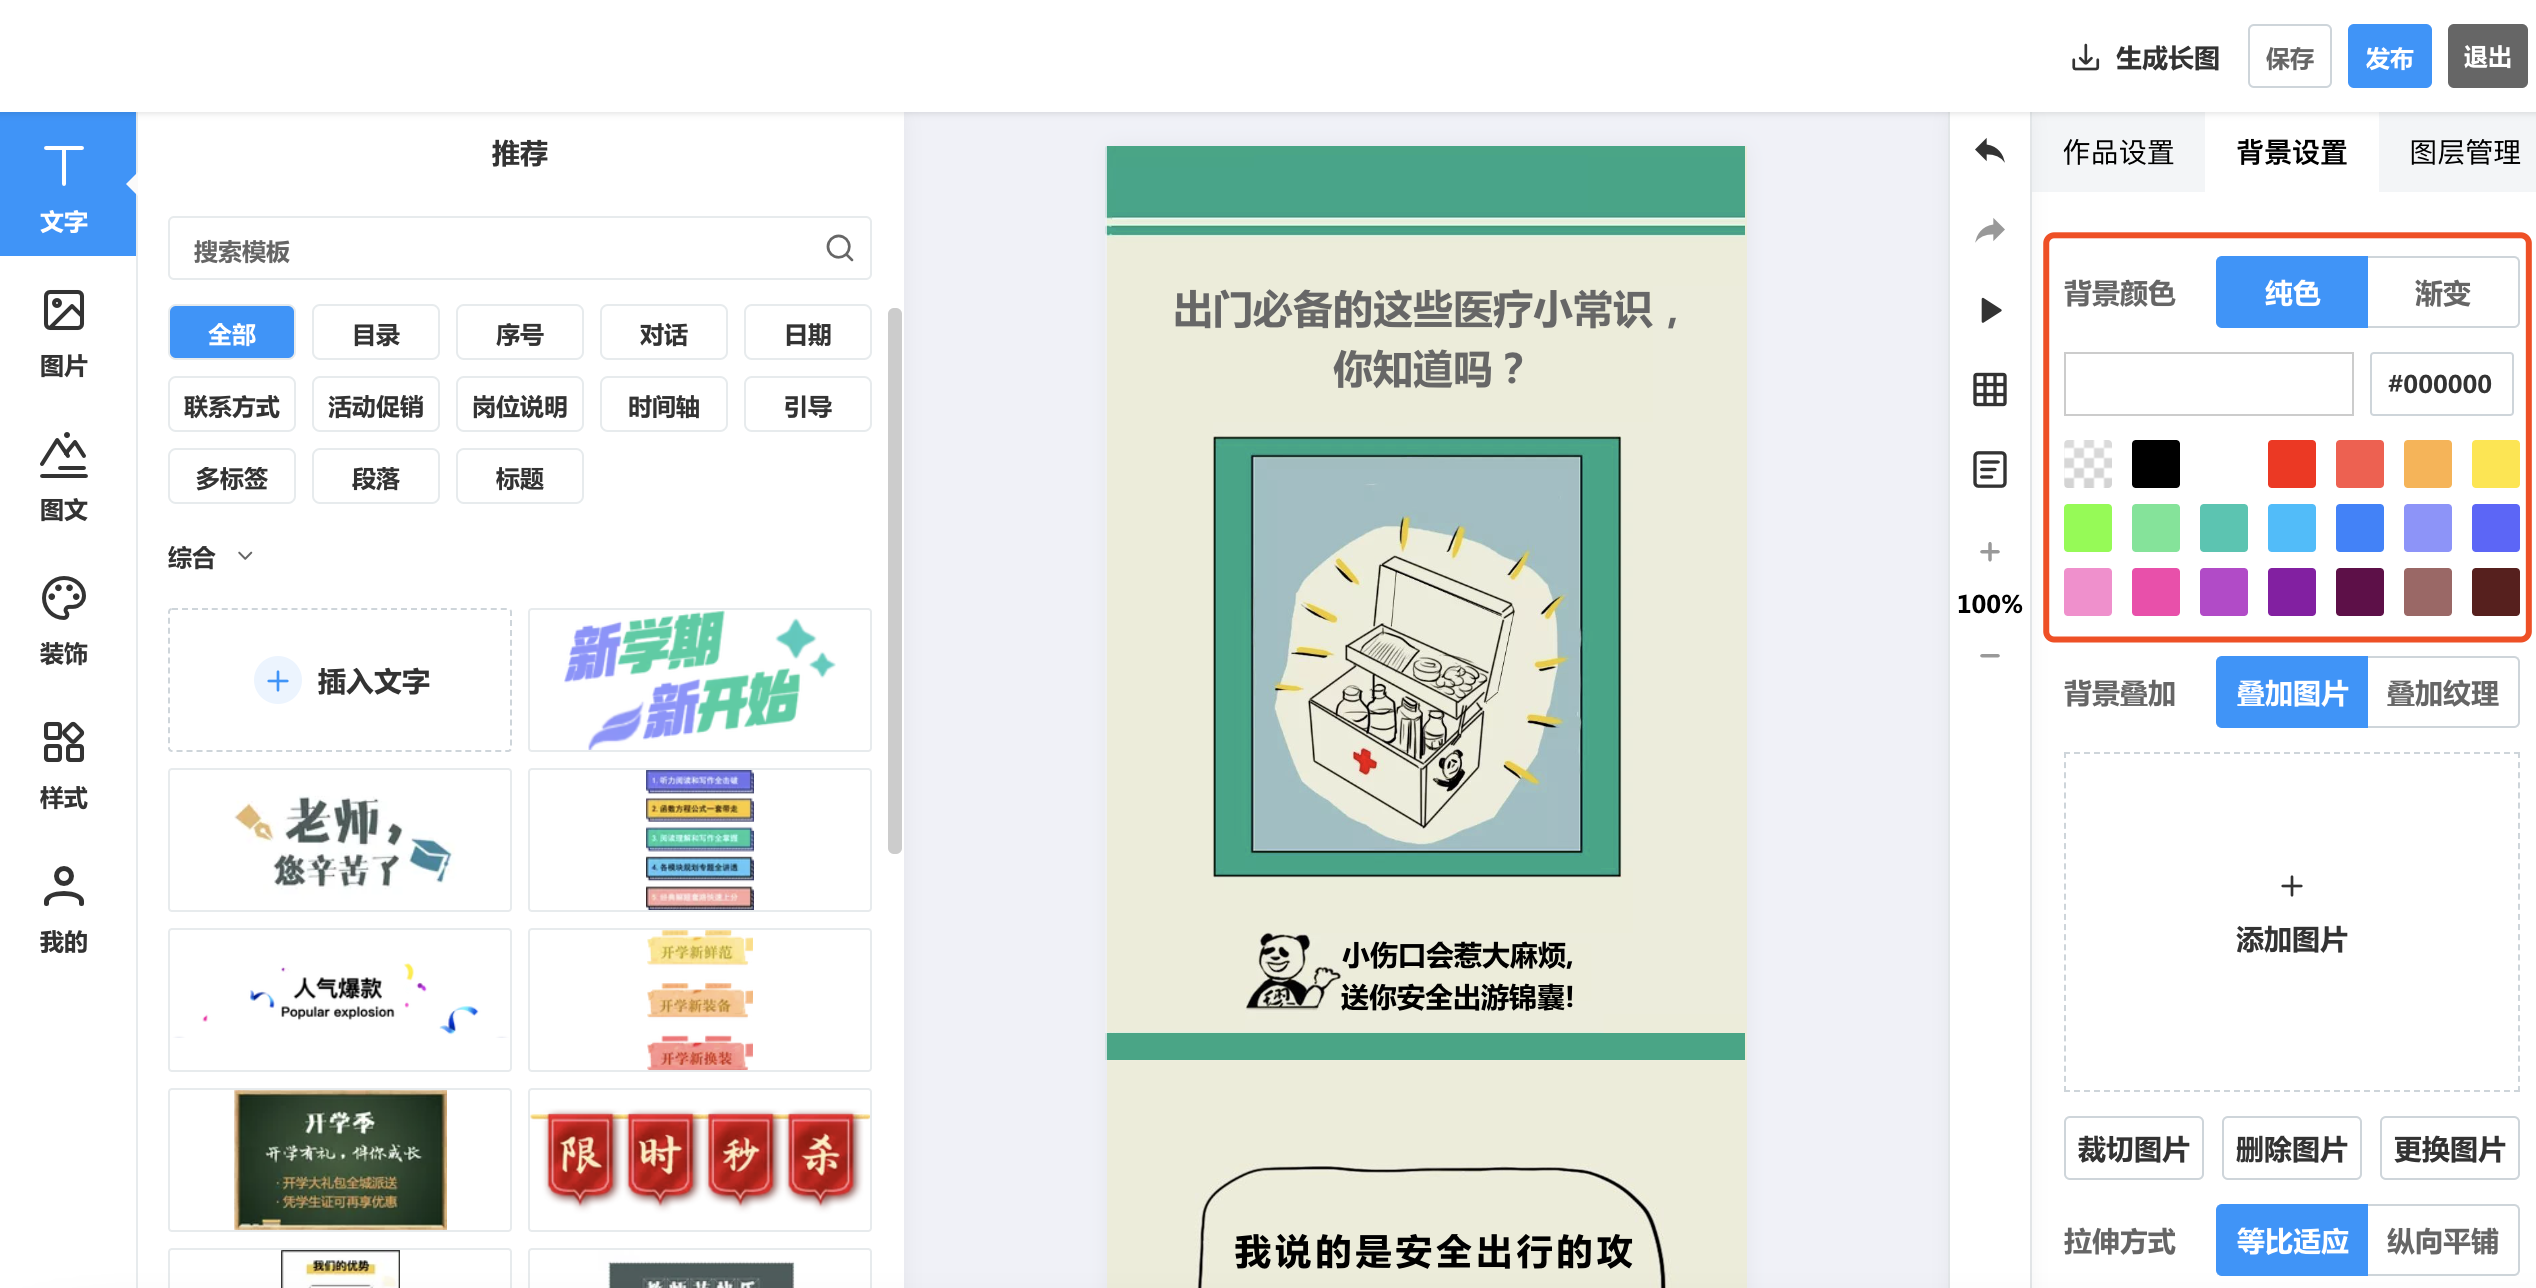Click the plus icon in 插入文字 card
The height and width of the screenshot is (1288, 2536).
(x=277, y=681)
